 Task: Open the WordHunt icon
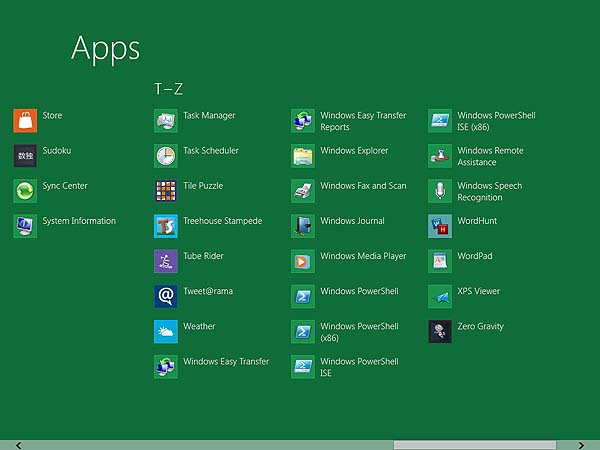(x=440, y=226)
